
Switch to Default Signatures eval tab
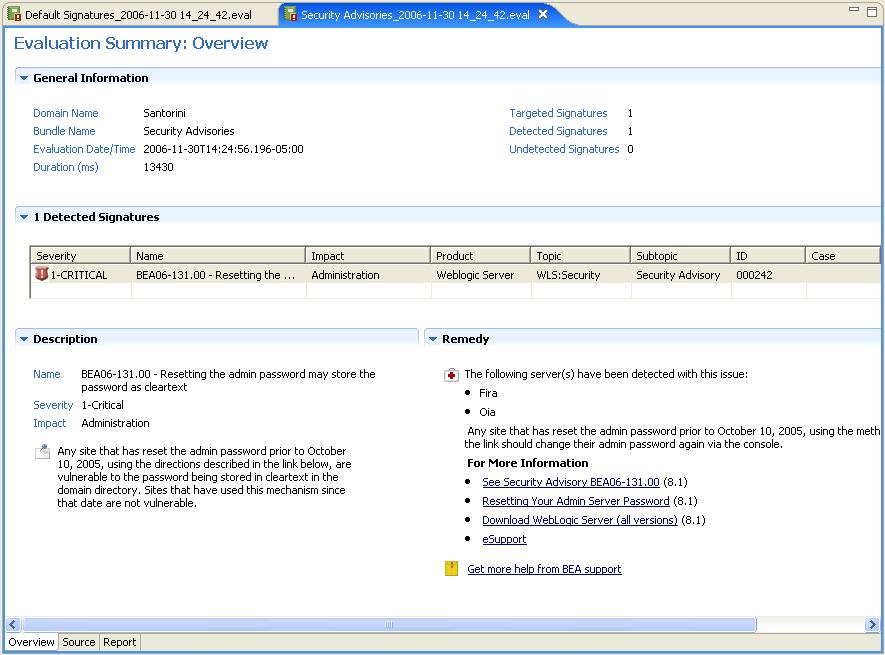coord(138,15)
